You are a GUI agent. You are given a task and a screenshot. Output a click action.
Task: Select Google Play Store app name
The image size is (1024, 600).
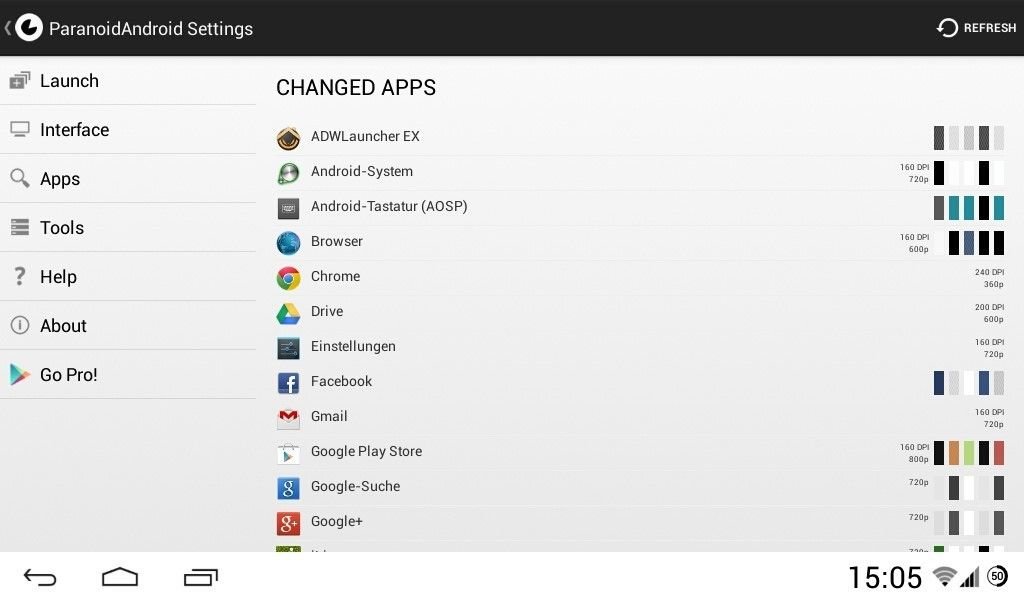[x=366, y=451]
